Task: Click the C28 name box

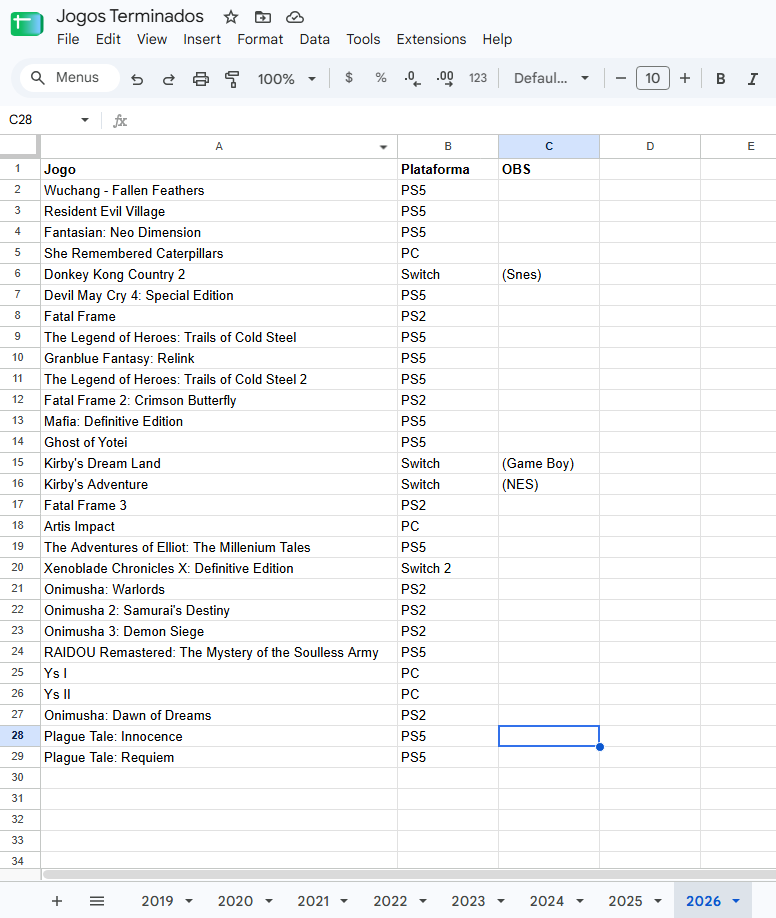Action: tap(41, 120)
